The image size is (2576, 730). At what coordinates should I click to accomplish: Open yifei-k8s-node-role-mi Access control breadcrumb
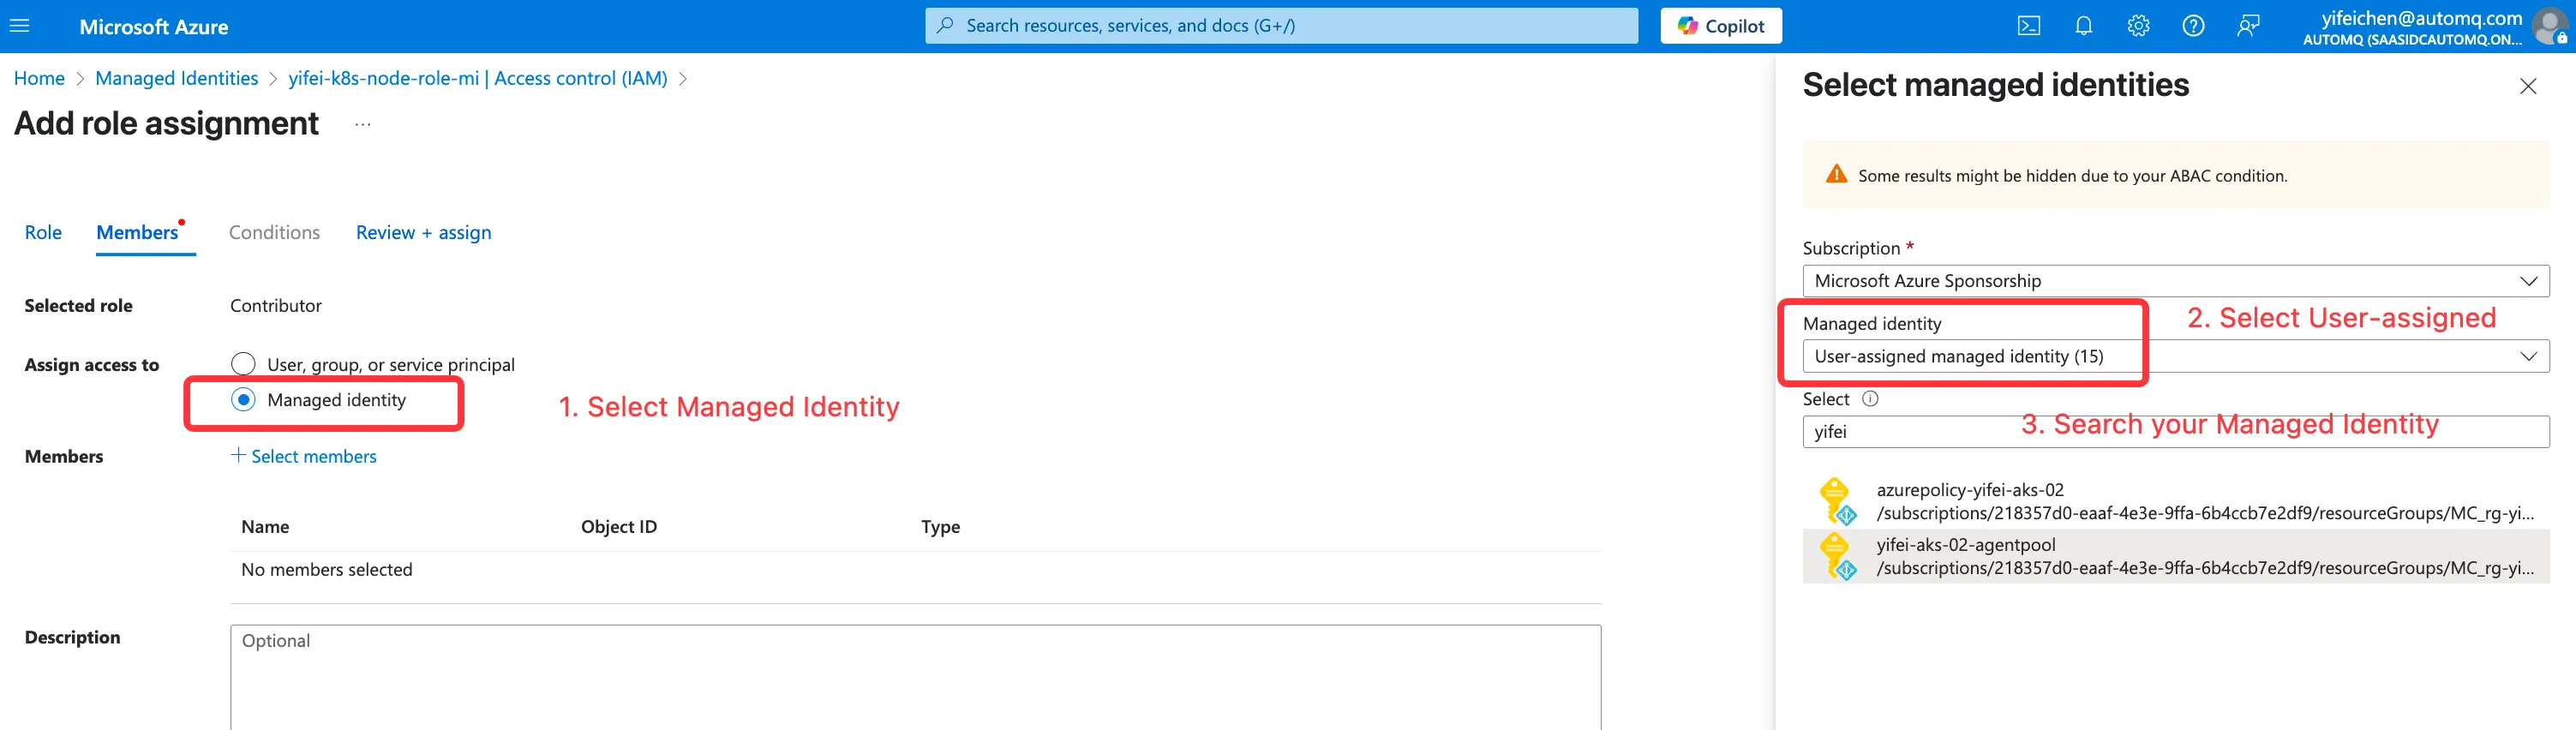pos(478,78)
